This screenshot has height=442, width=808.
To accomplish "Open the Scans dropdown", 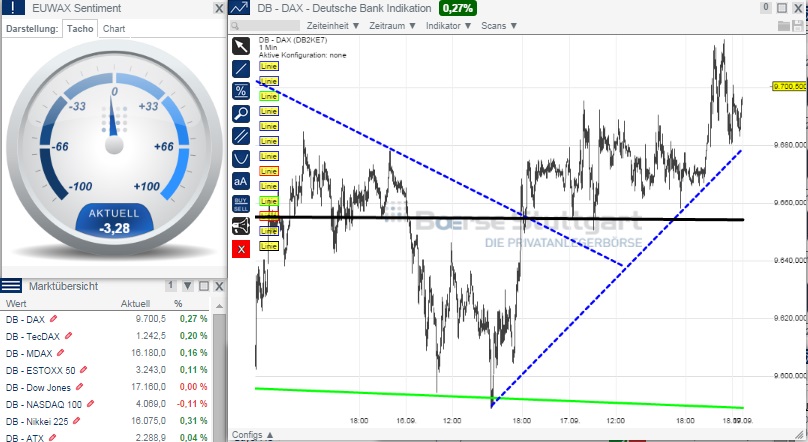I will coord(499,26).
